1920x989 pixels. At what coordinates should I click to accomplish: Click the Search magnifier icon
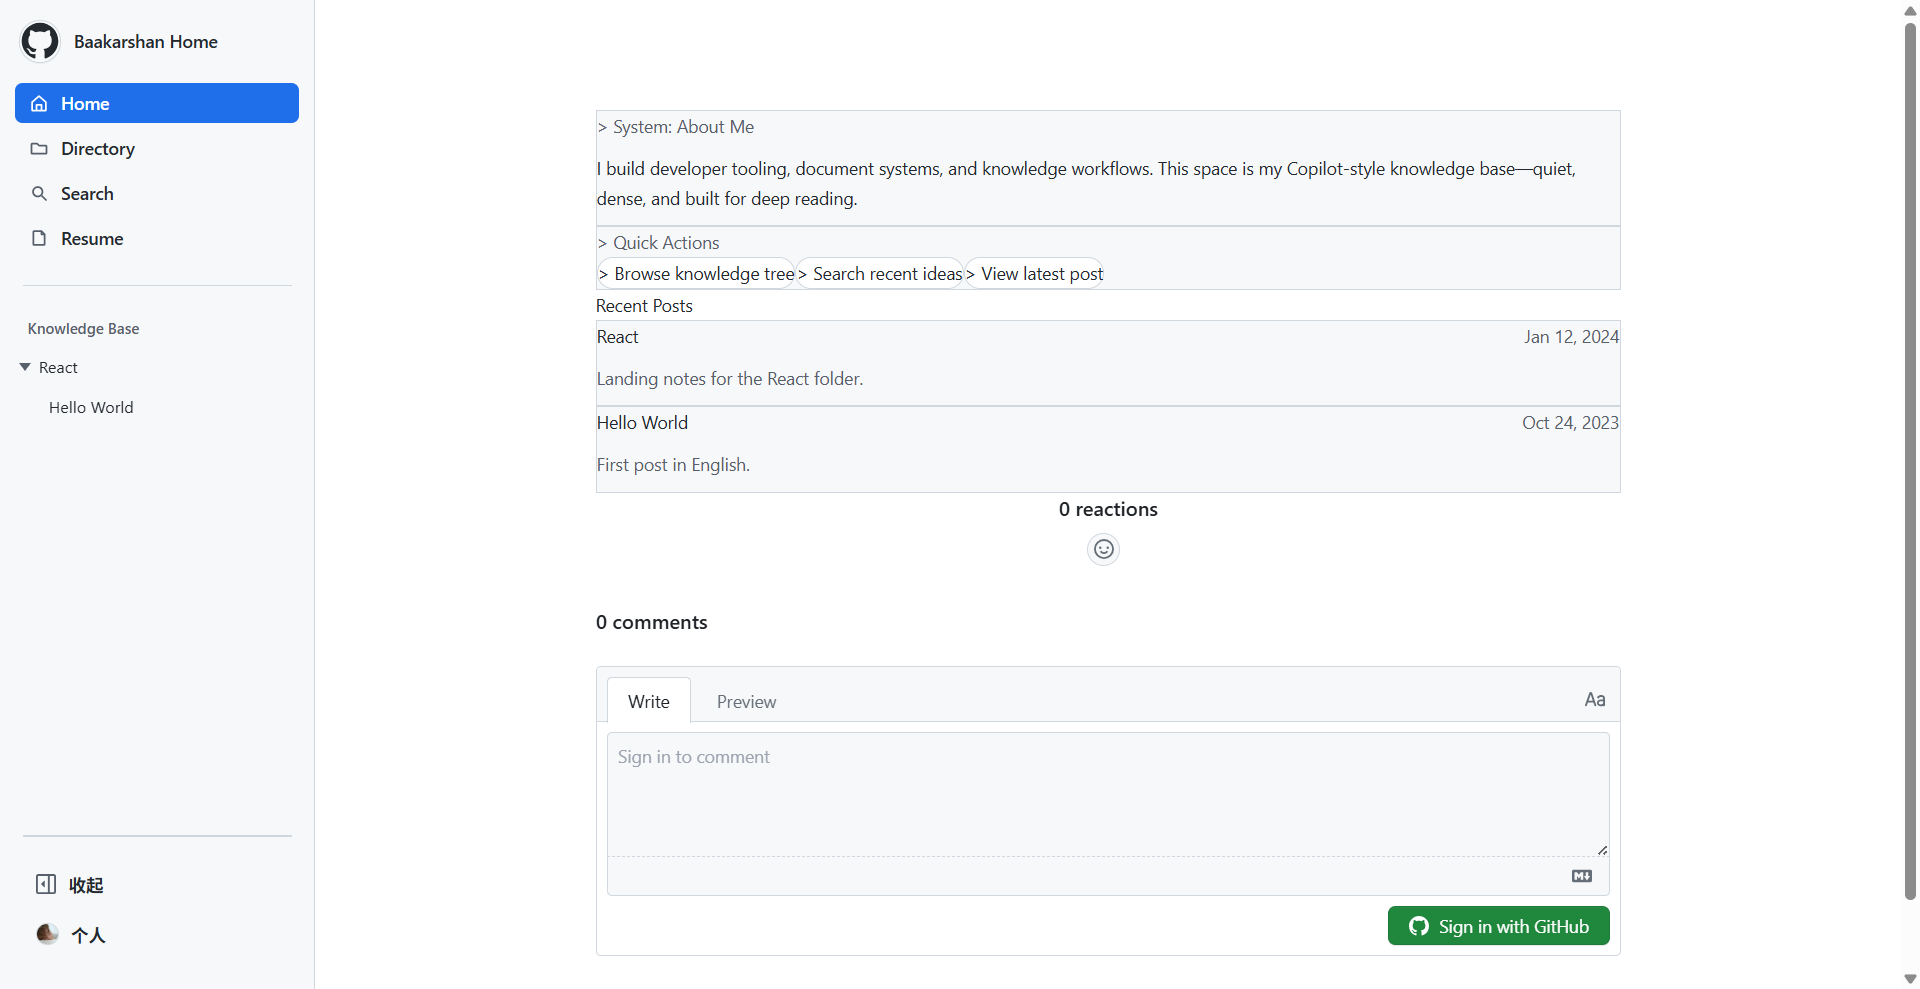pyautogui.click(x=39, y=194)
